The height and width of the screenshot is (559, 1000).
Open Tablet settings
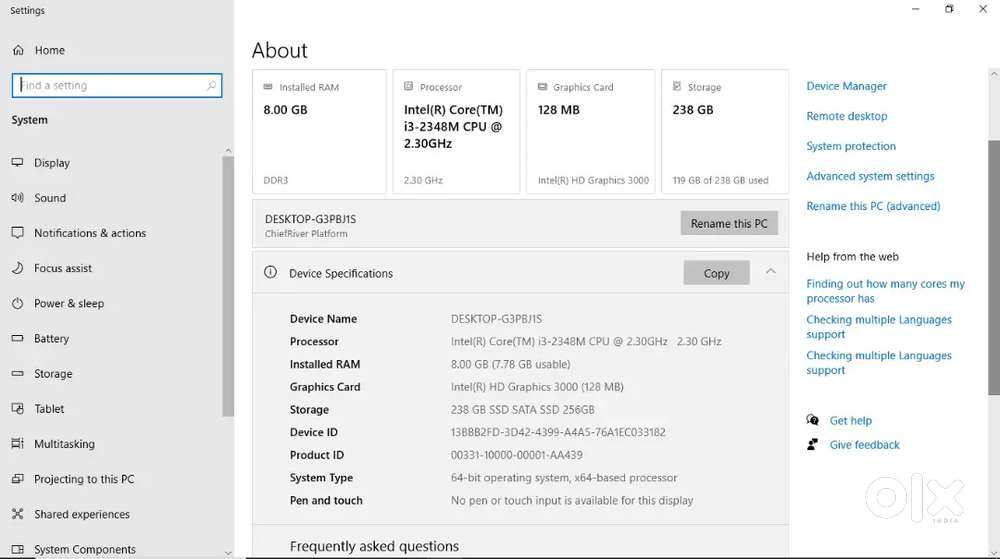49,408
